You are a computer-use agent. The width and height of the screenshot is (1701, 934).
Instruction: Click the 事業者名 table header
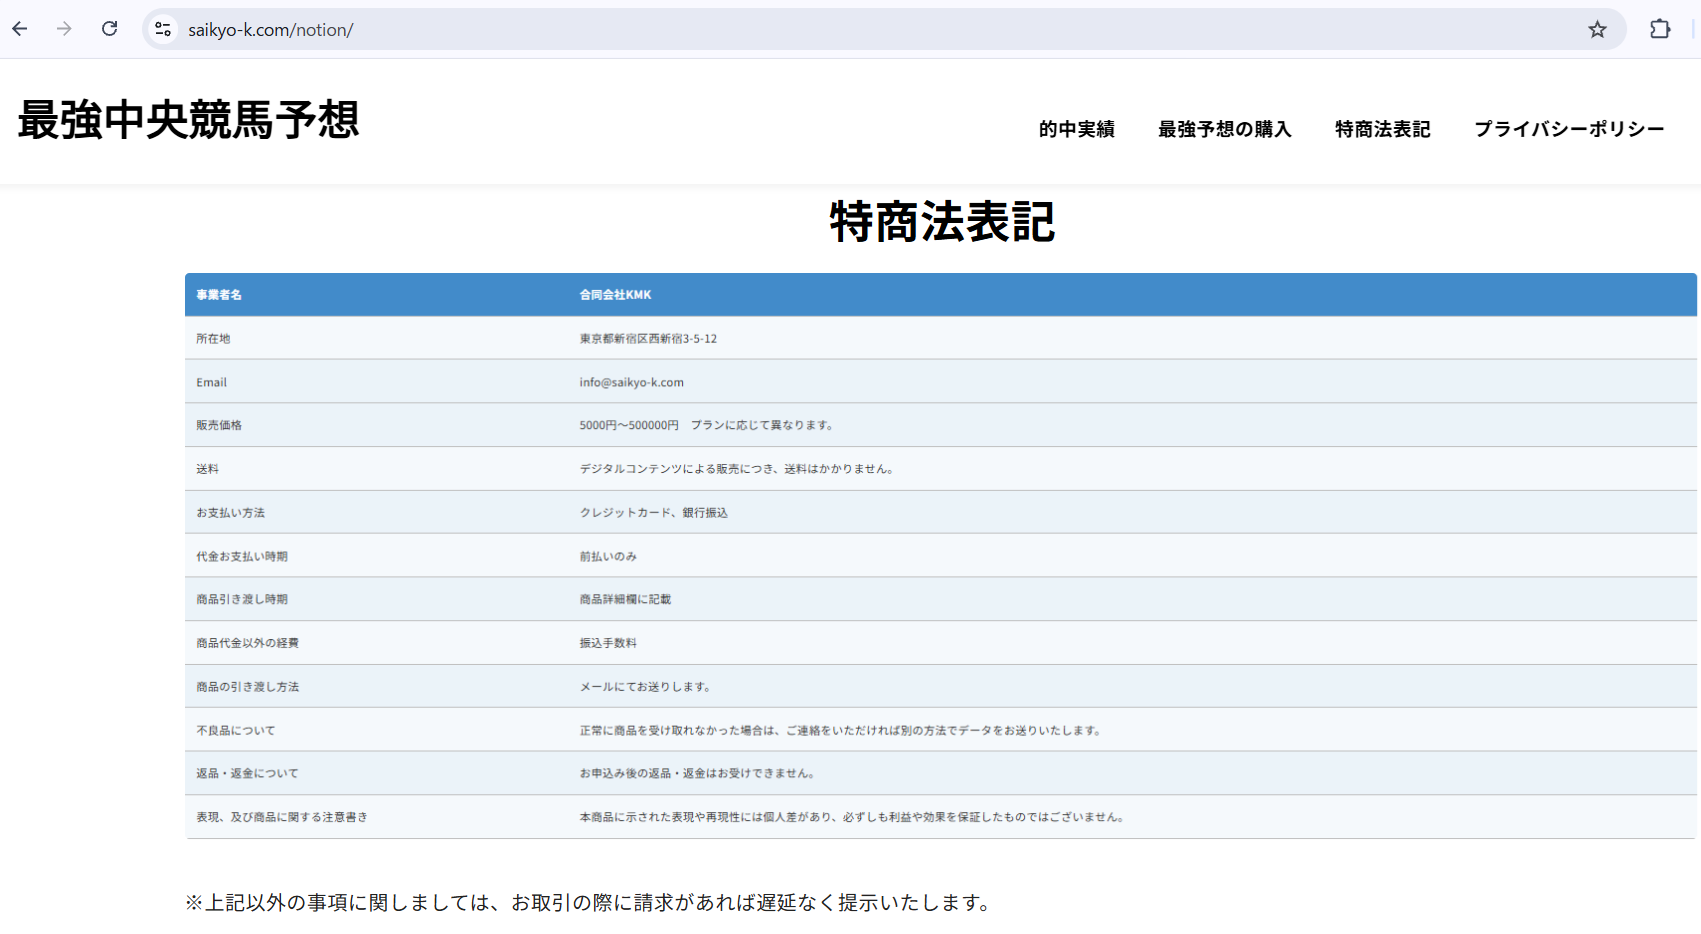[x=219, y=295]
